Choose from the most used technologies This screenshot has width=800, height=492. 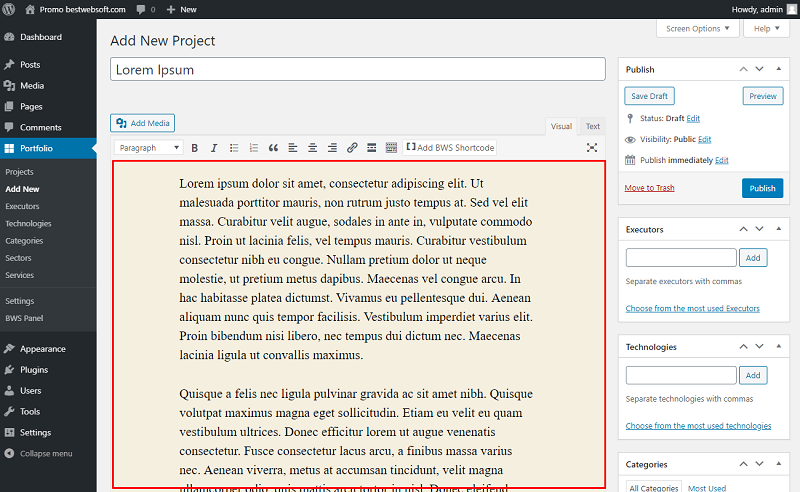tap(698, 426)
